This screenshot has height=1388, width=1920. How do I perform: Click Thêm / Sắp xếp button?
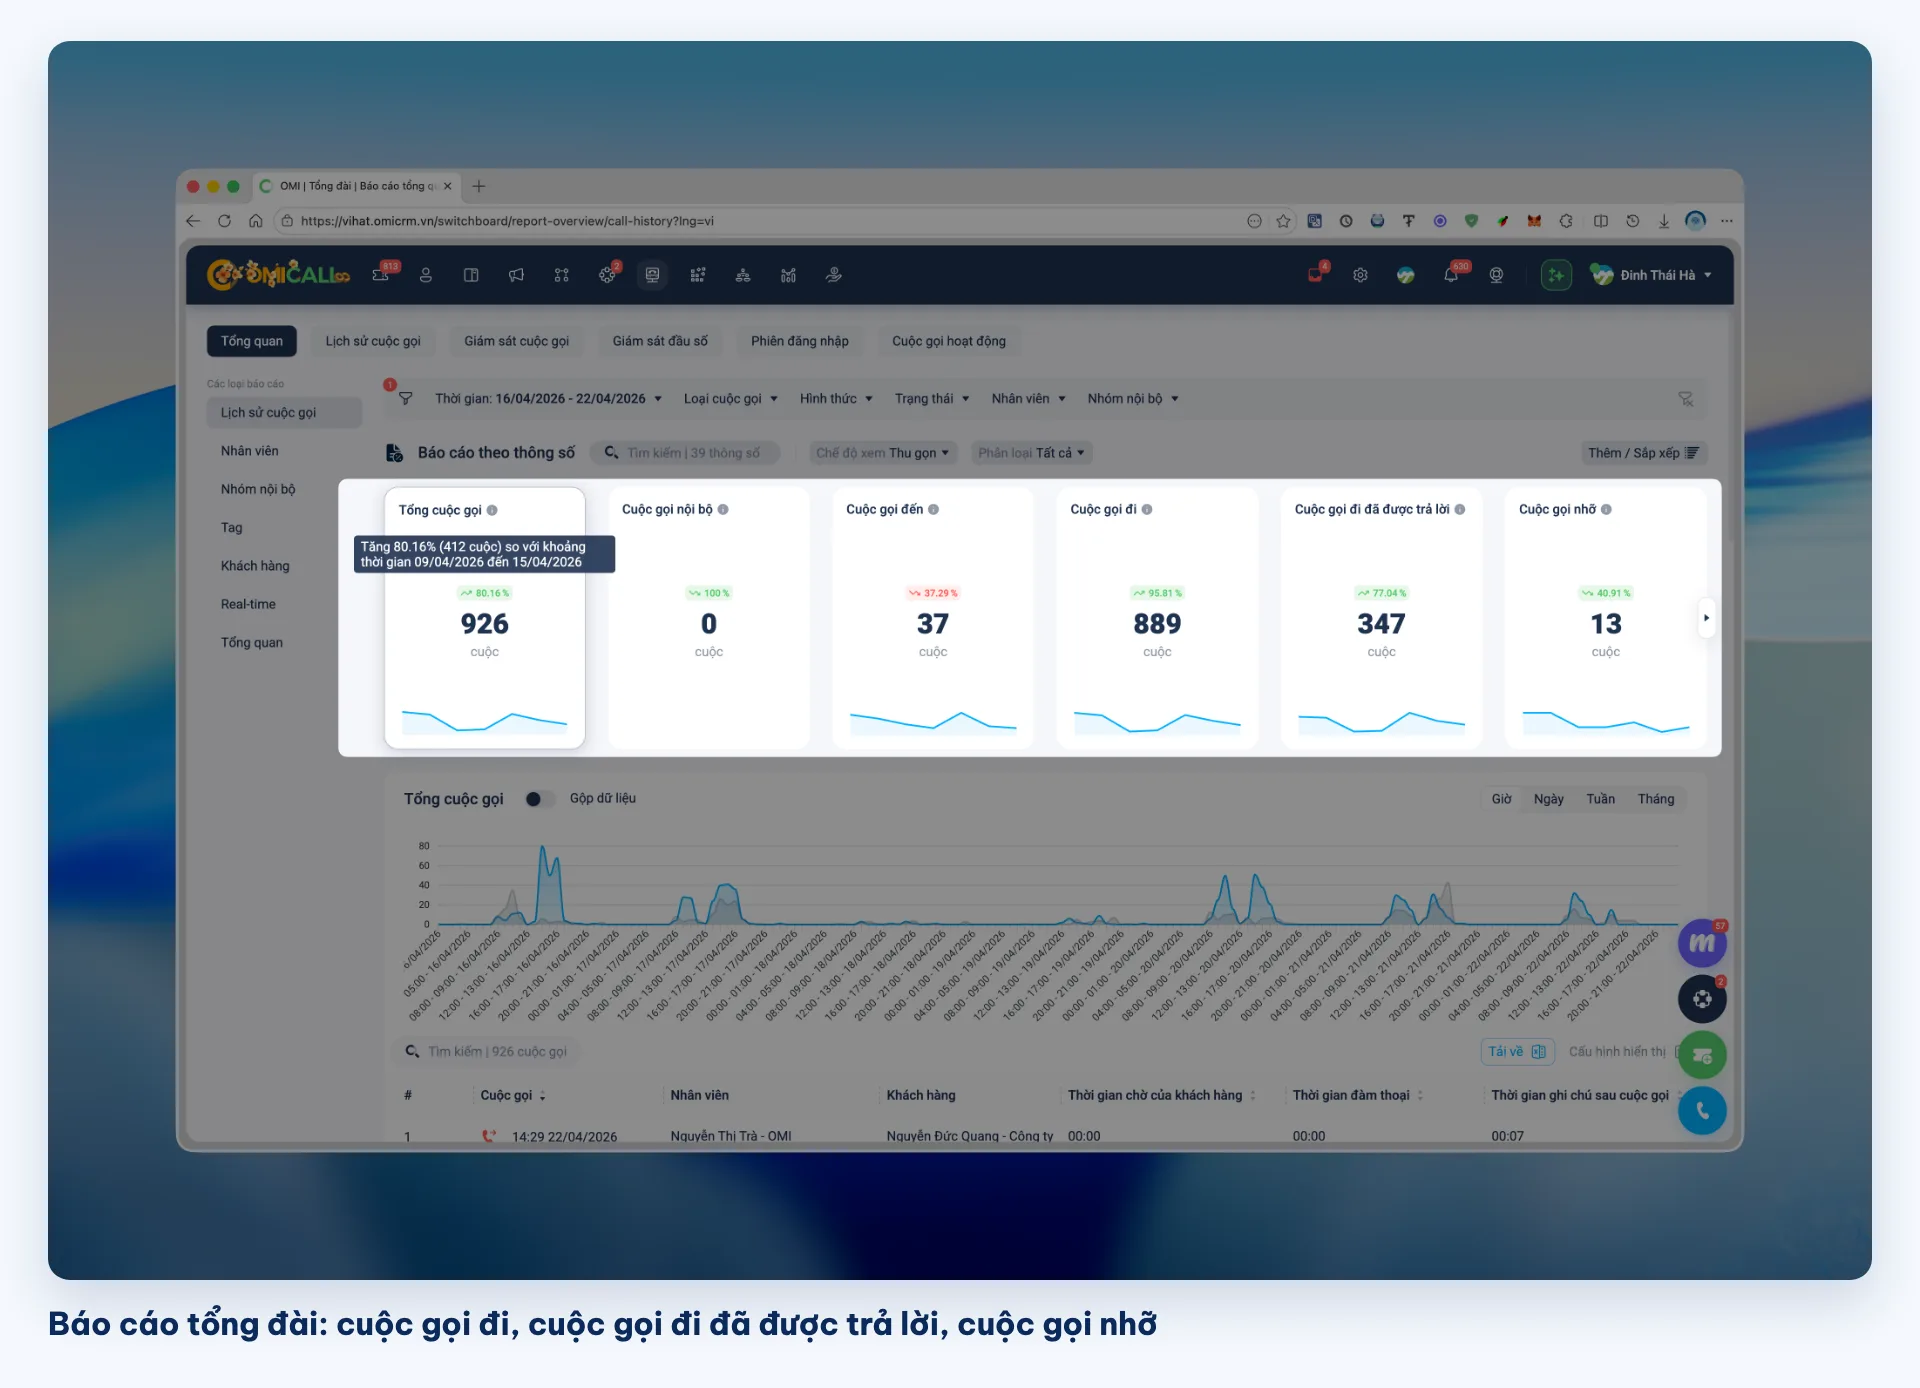1642,453
